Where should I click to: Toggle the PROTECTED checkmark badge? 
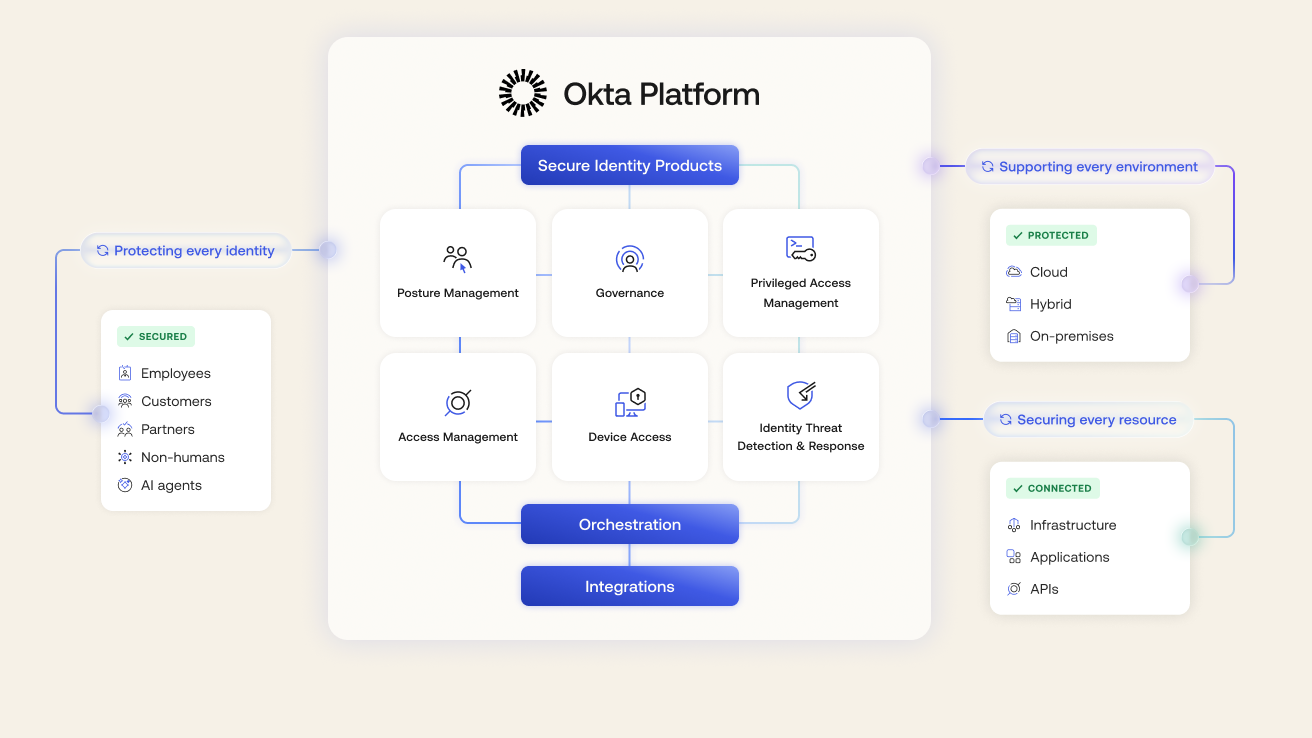(1050, 234)
